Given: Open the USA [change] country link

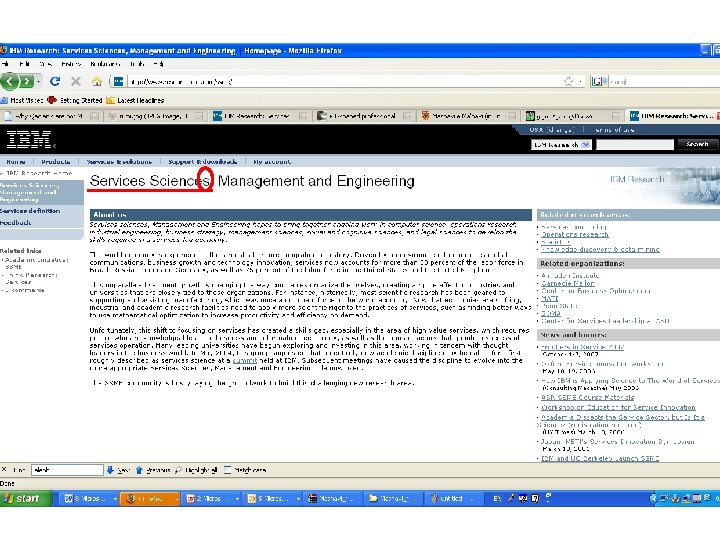Looking at the screenshot, I should coord(551,130).
